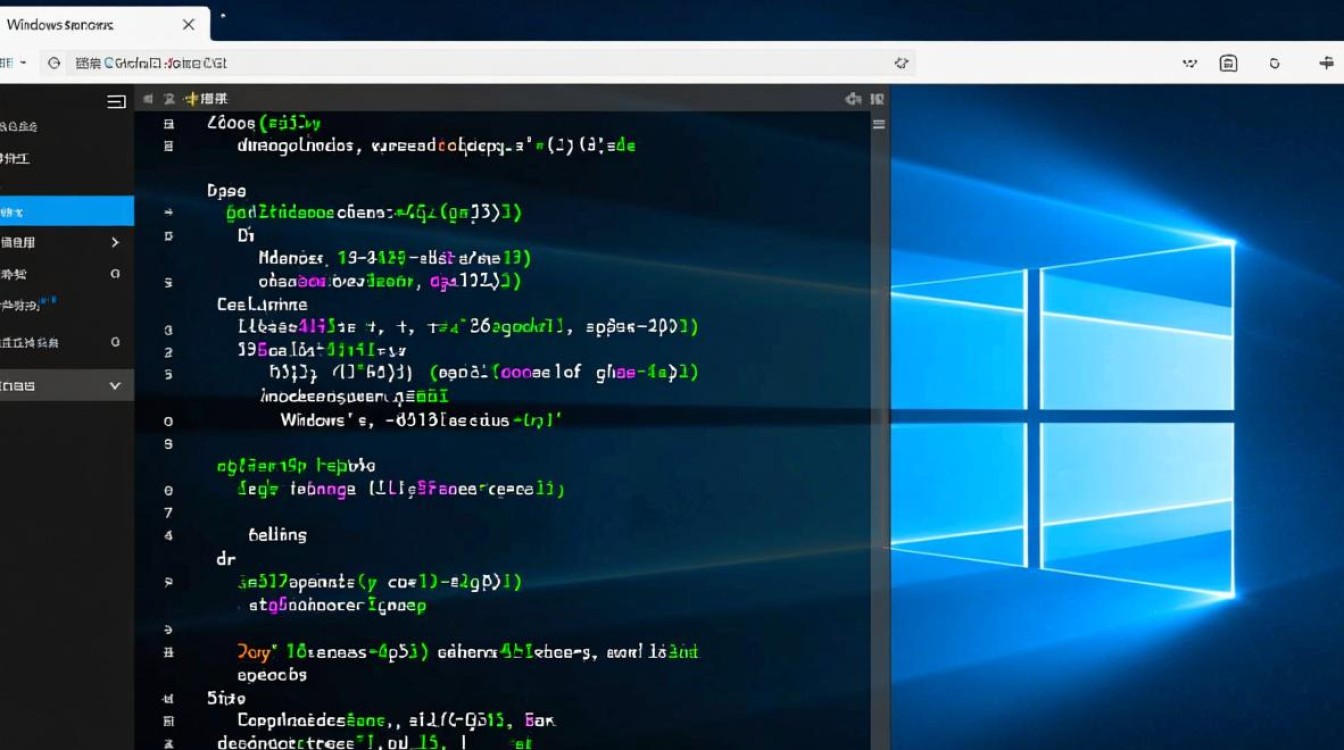Screen dimensions: 1344x750
Task: Click the browser address bar field
Action: pyautogui.click(x=480, y=63)
